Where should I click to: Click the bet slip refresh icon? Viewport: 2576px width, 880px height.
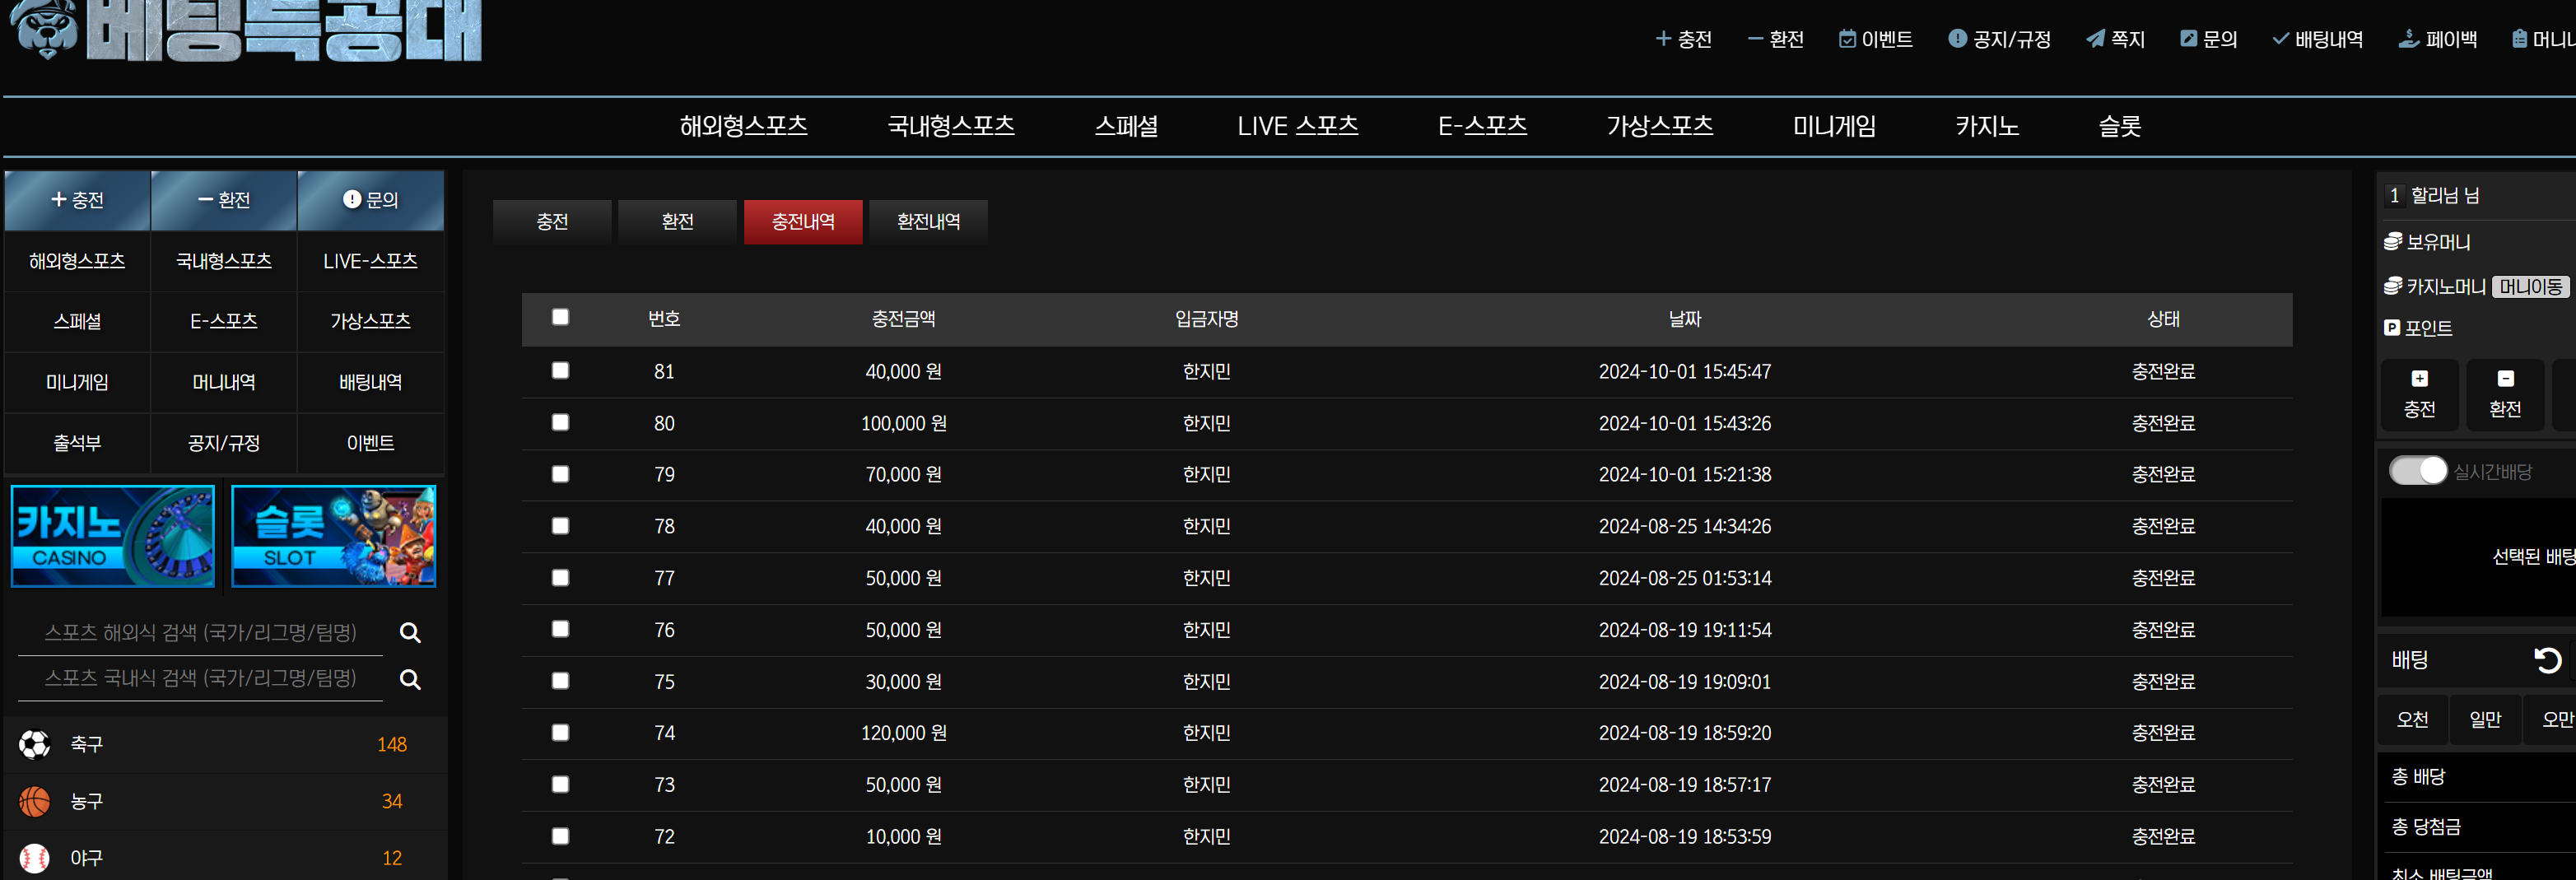2547,660
